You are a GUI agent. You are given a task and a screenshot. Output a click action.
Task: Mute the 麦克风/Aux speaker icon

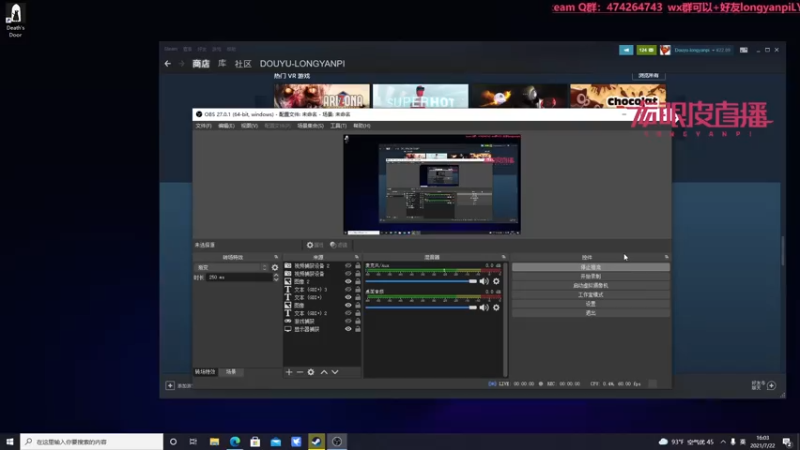(484, 281)
